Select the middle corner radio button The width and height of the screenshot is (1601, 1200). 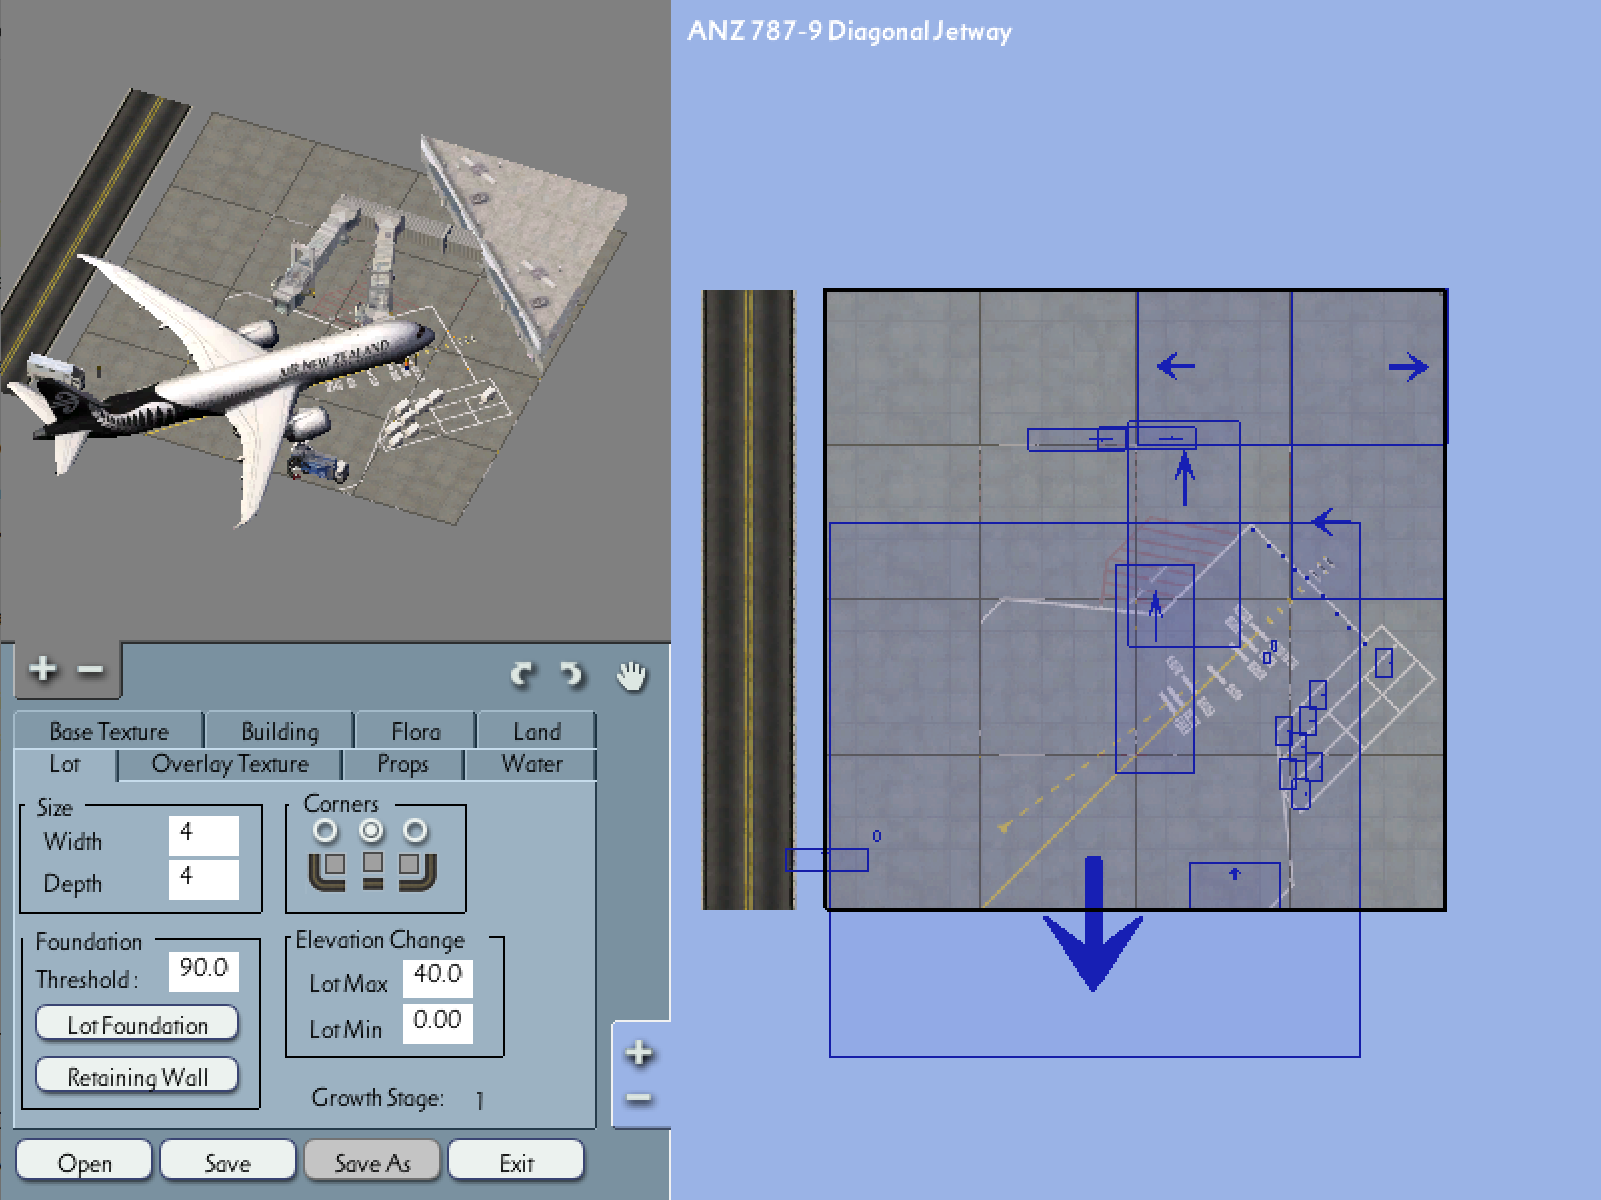(371, 830)
